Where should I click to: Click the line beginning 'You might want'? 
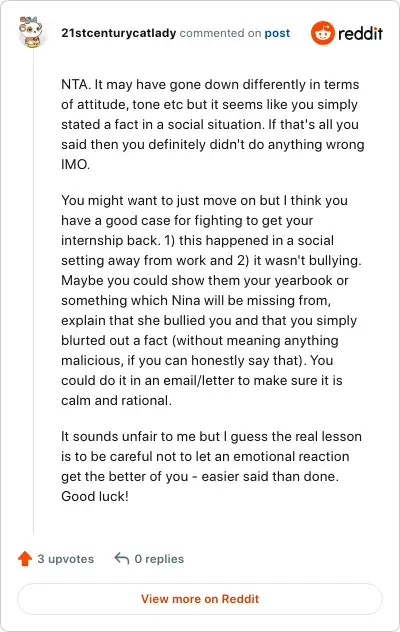pos(204,200)
